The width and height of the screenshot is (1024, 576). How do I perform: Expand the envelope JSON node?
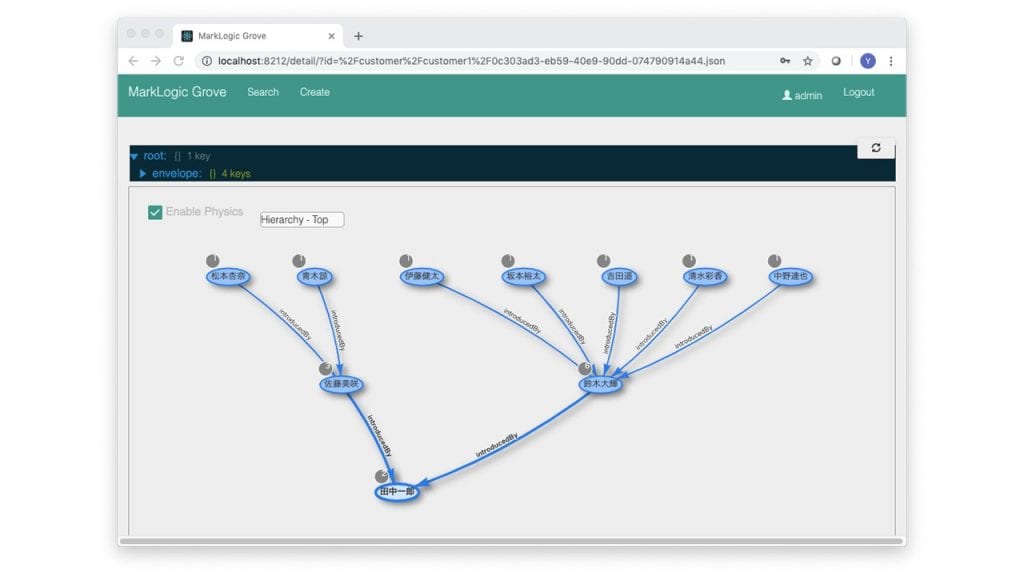[x=143, y=174]
